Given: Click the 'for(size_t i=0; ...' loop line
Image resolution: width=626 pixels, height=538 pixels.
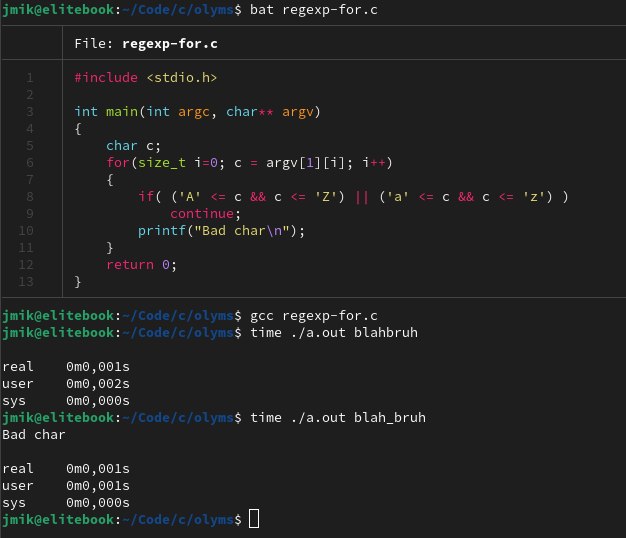Looking at the screenshot, I should coord(249,163).
